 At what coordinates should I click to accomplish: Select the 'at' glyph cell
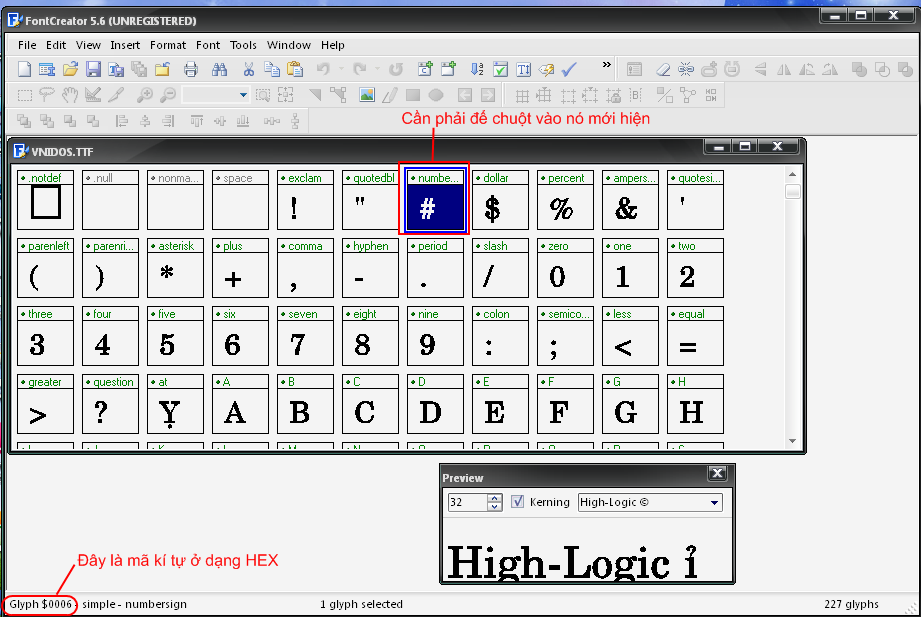coord(175,404)
